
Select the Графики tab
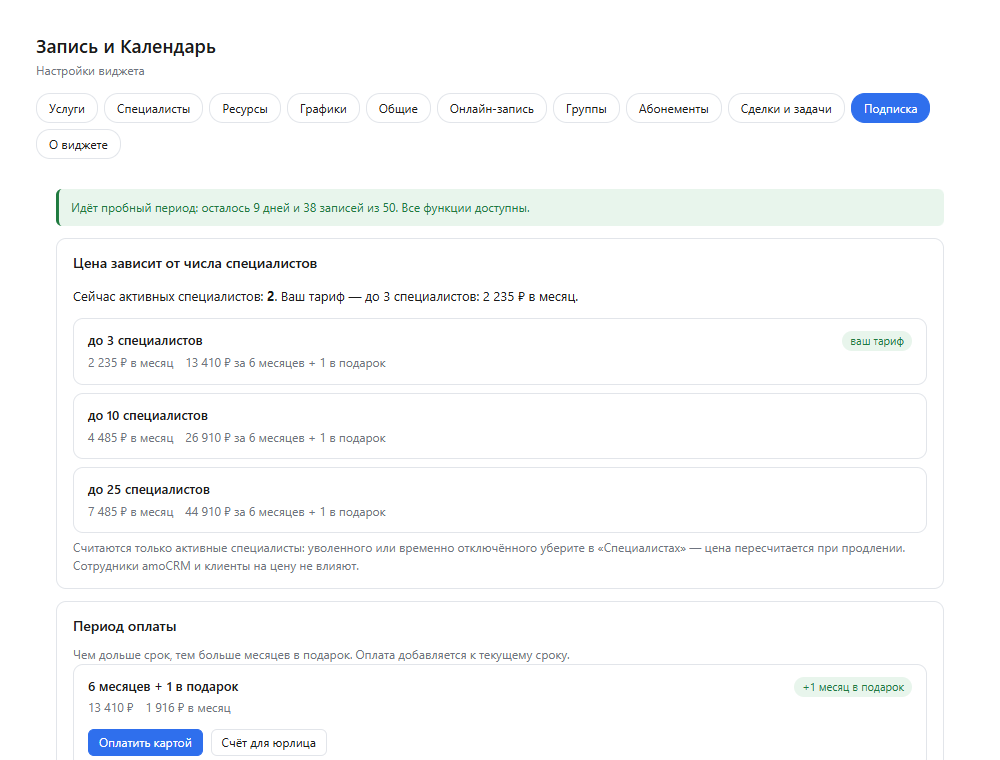click(x=323, y=108)
